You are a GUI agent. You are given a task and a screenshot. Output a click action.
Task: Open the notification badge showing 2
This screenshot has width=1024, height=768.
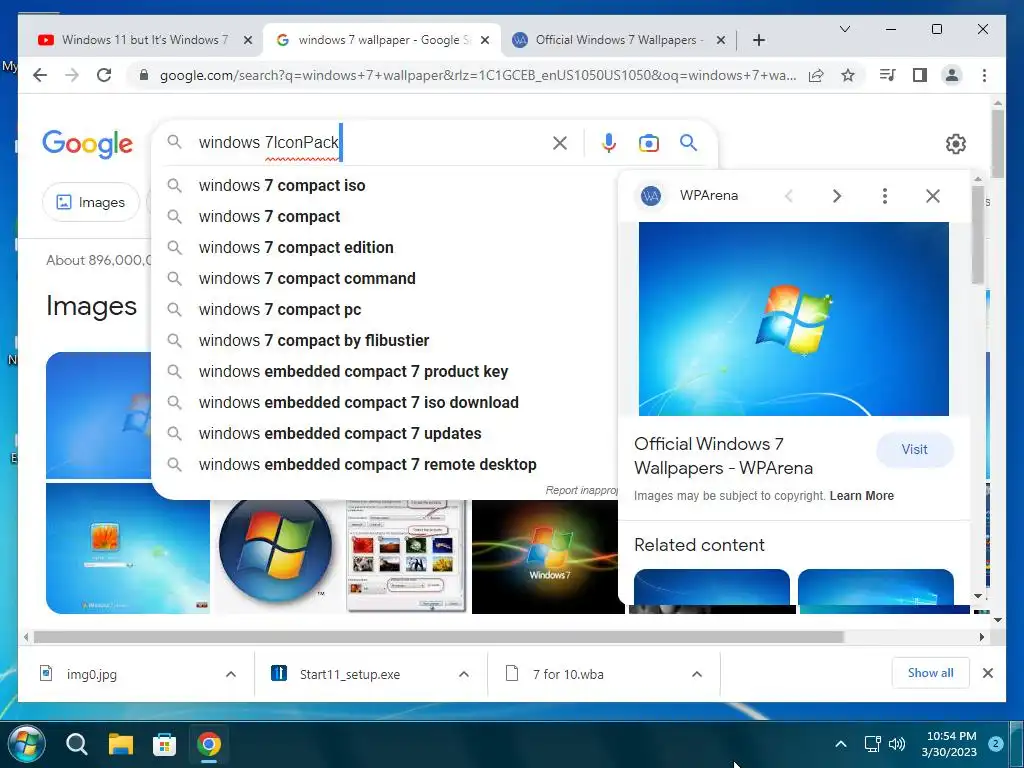(x=995, y=744)
